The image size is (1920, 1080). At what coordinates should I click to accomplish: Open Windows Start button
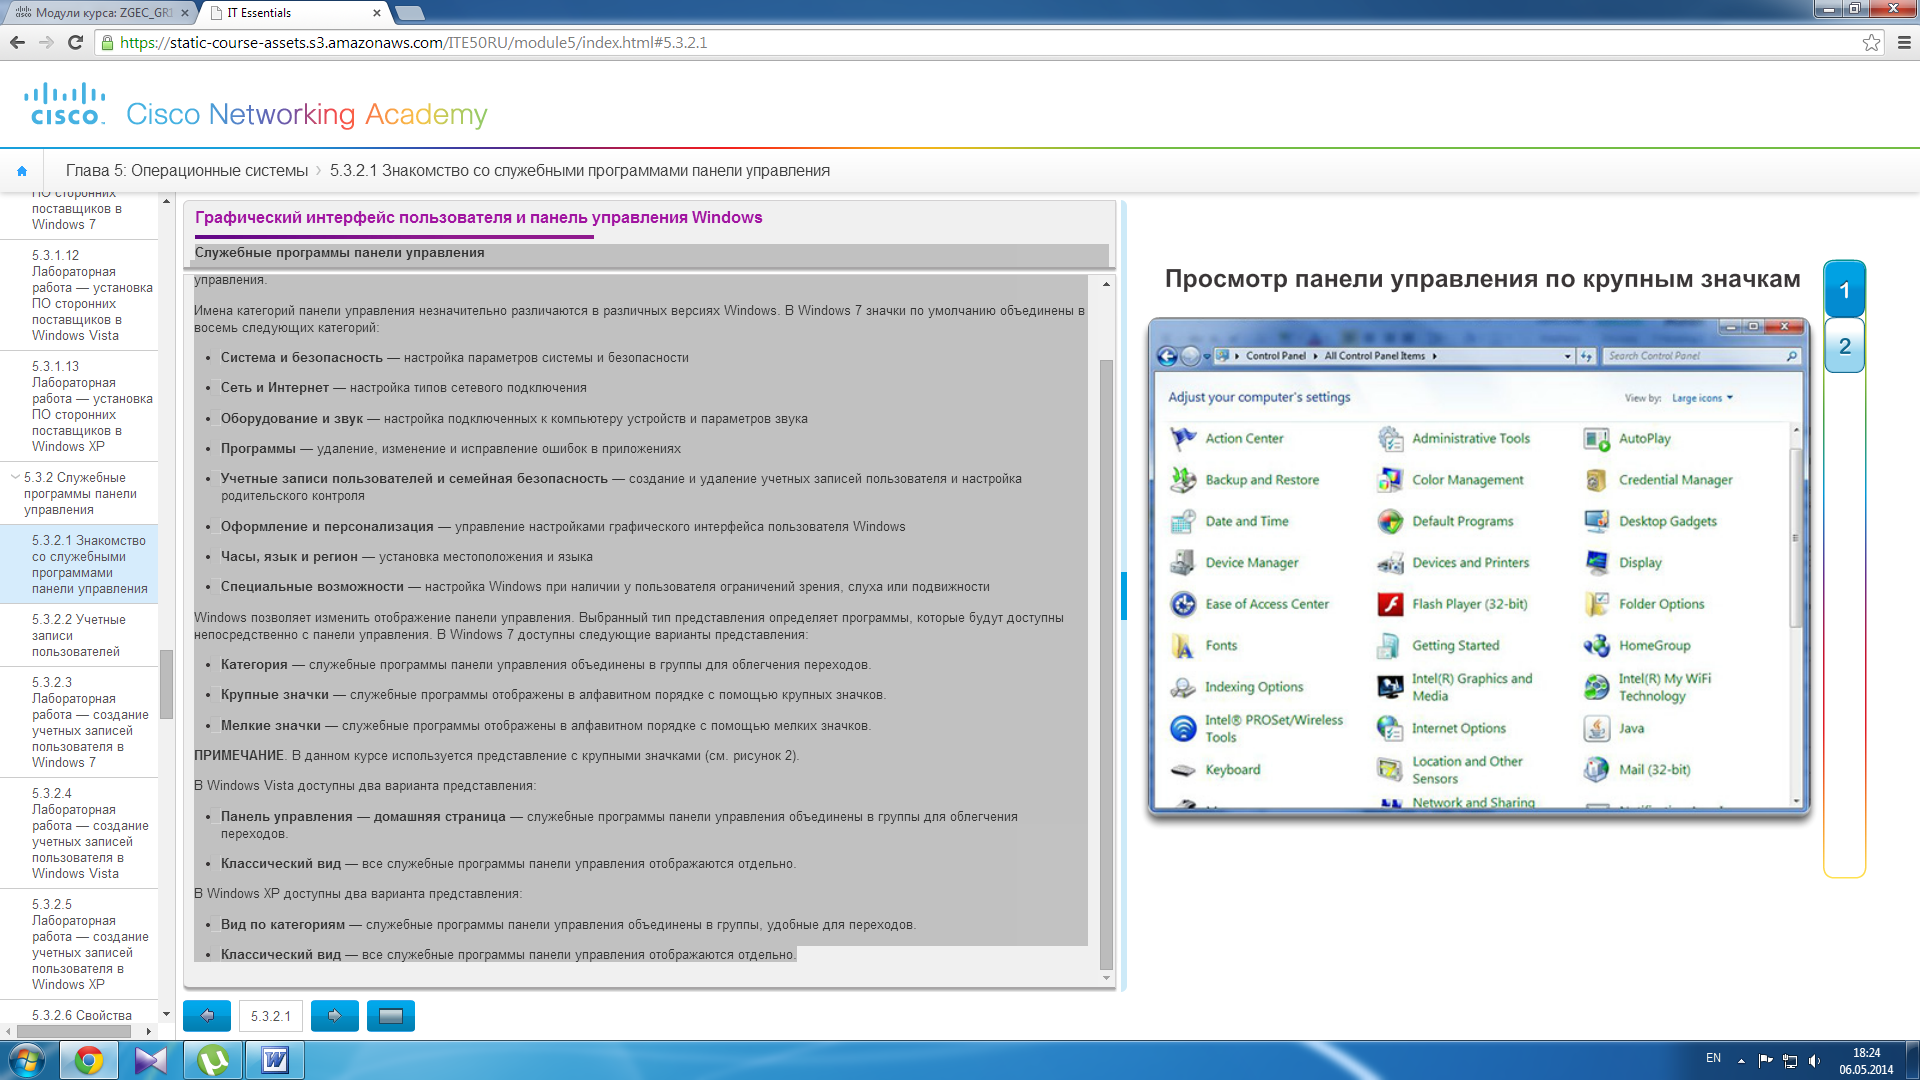27,1060
